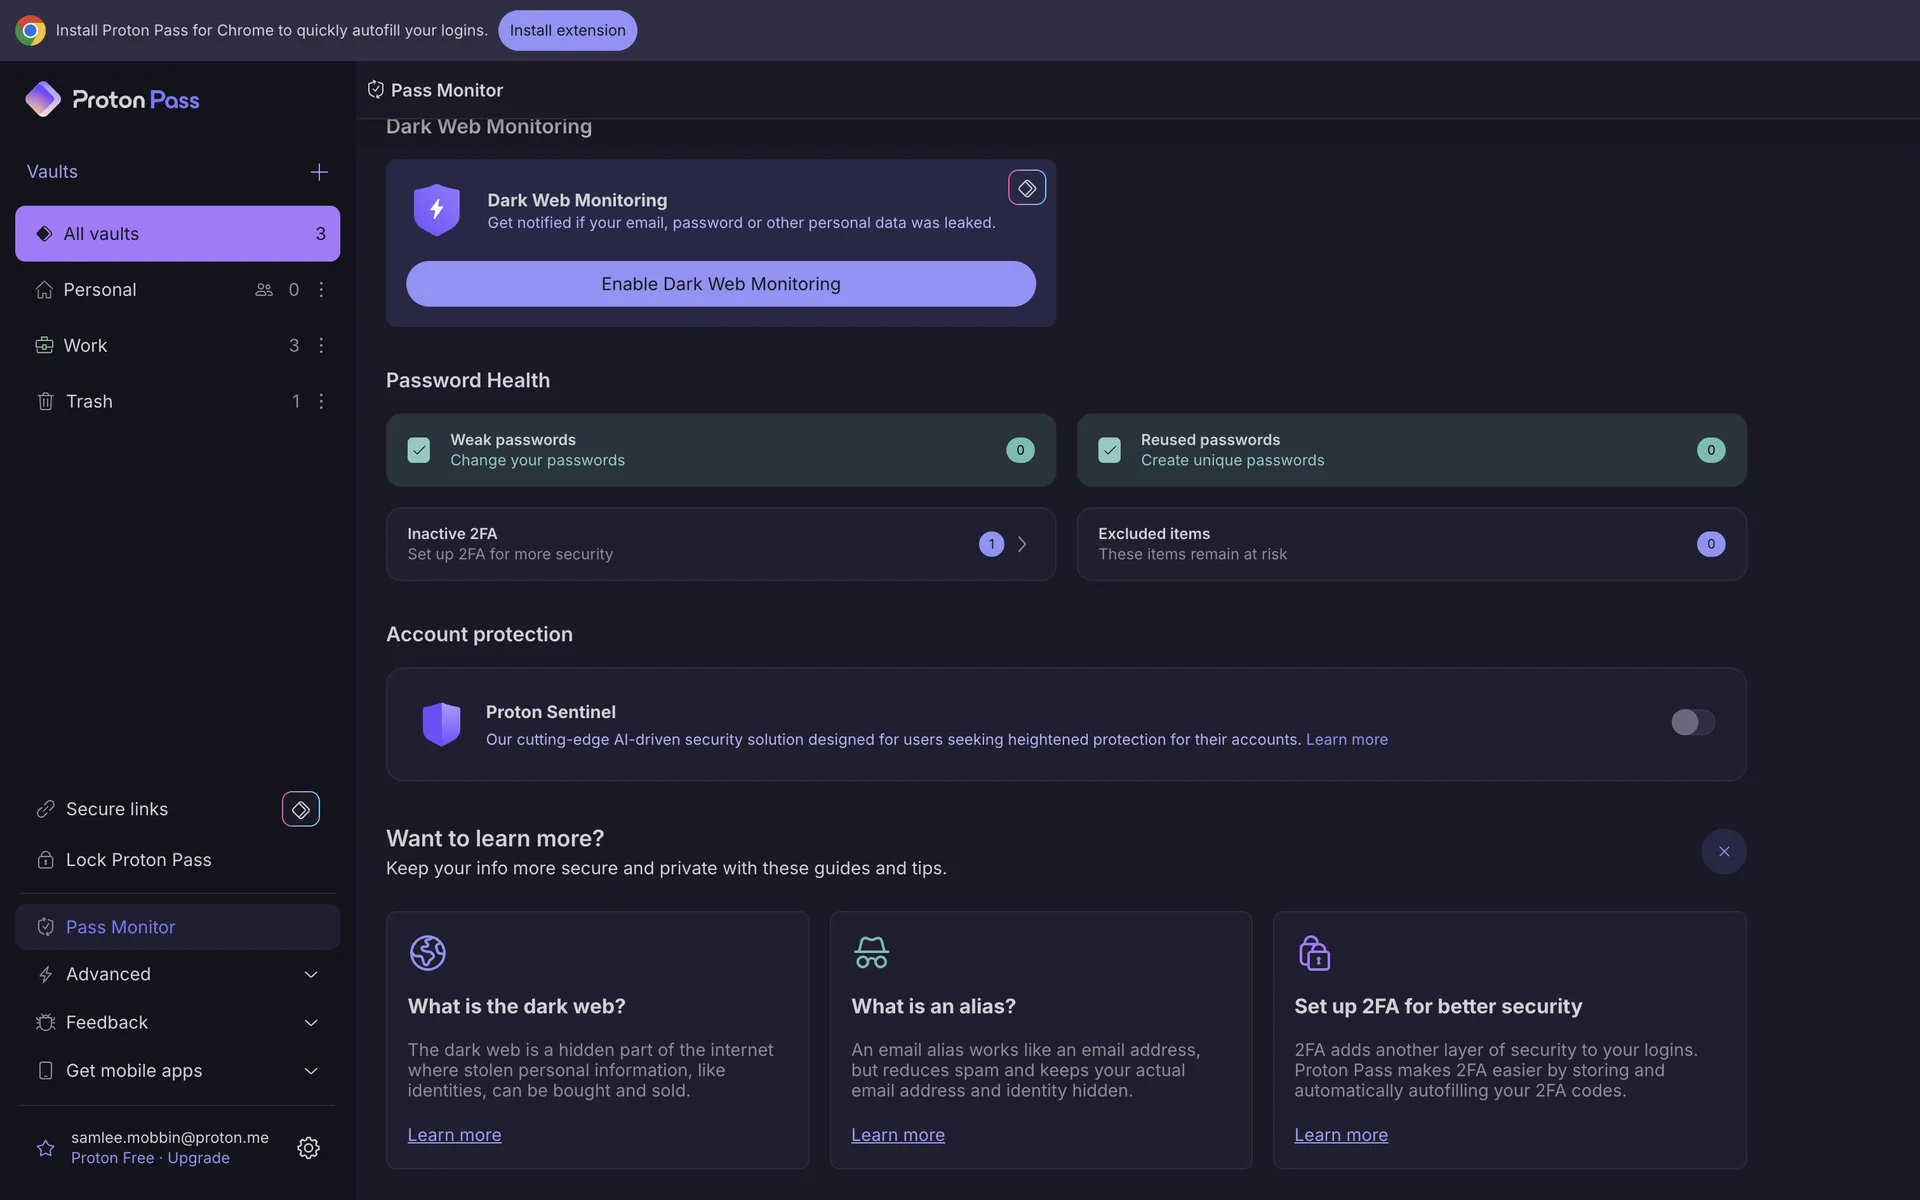Open three-dot menu for Trash

click(321, 401)
